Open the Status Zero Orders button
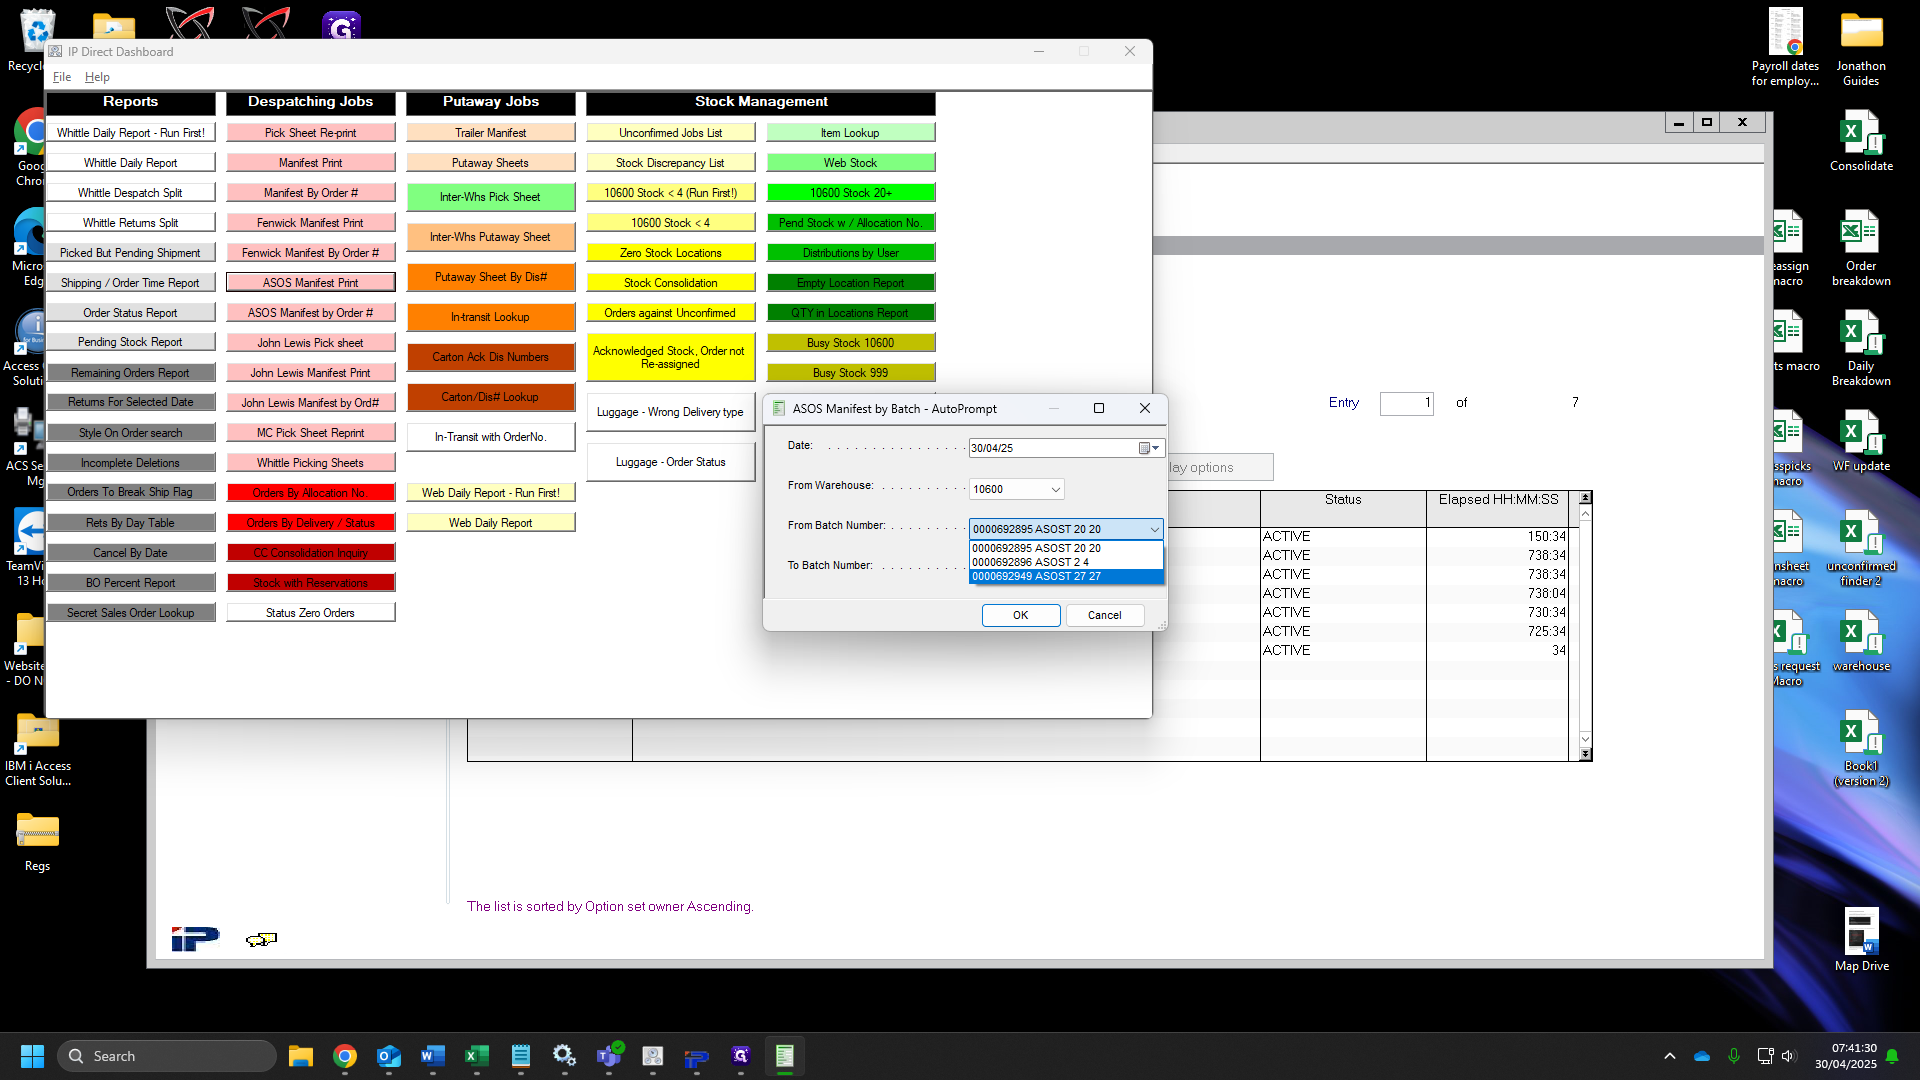Viewport: 1920px width, 1080px height. click(310, 613)
